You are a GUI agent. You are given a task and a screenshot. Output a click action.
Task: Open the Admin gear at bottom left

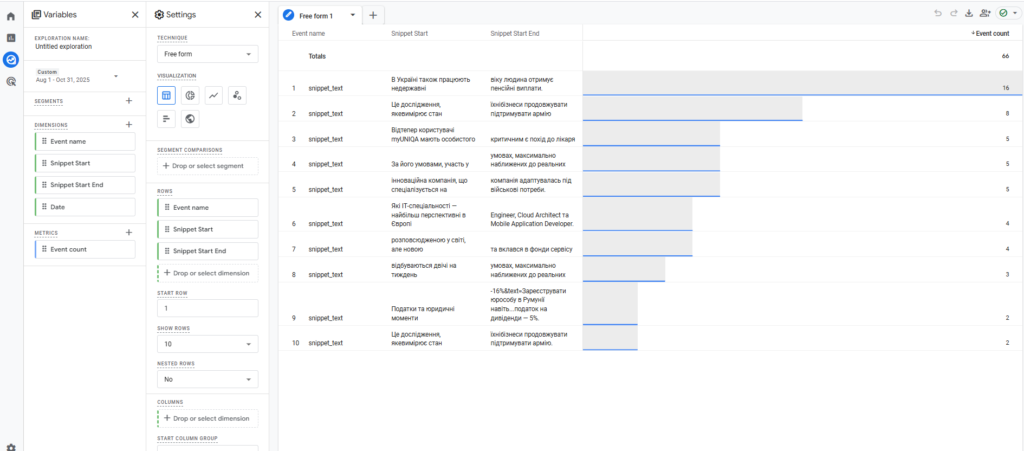pyautogui.click(x=11, y=447)
